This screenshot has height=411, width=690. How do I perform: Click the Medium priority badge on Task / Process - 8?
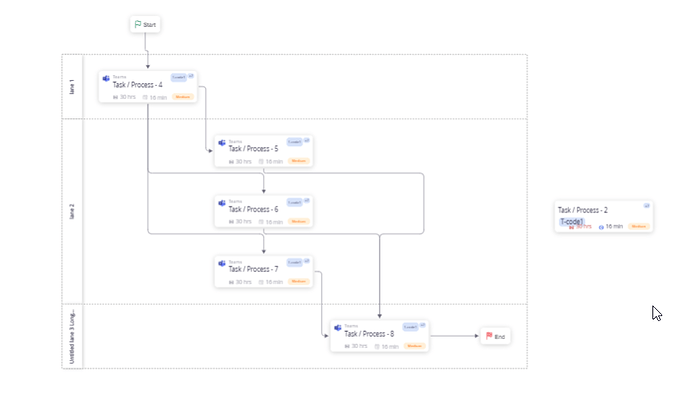[414, 346]
